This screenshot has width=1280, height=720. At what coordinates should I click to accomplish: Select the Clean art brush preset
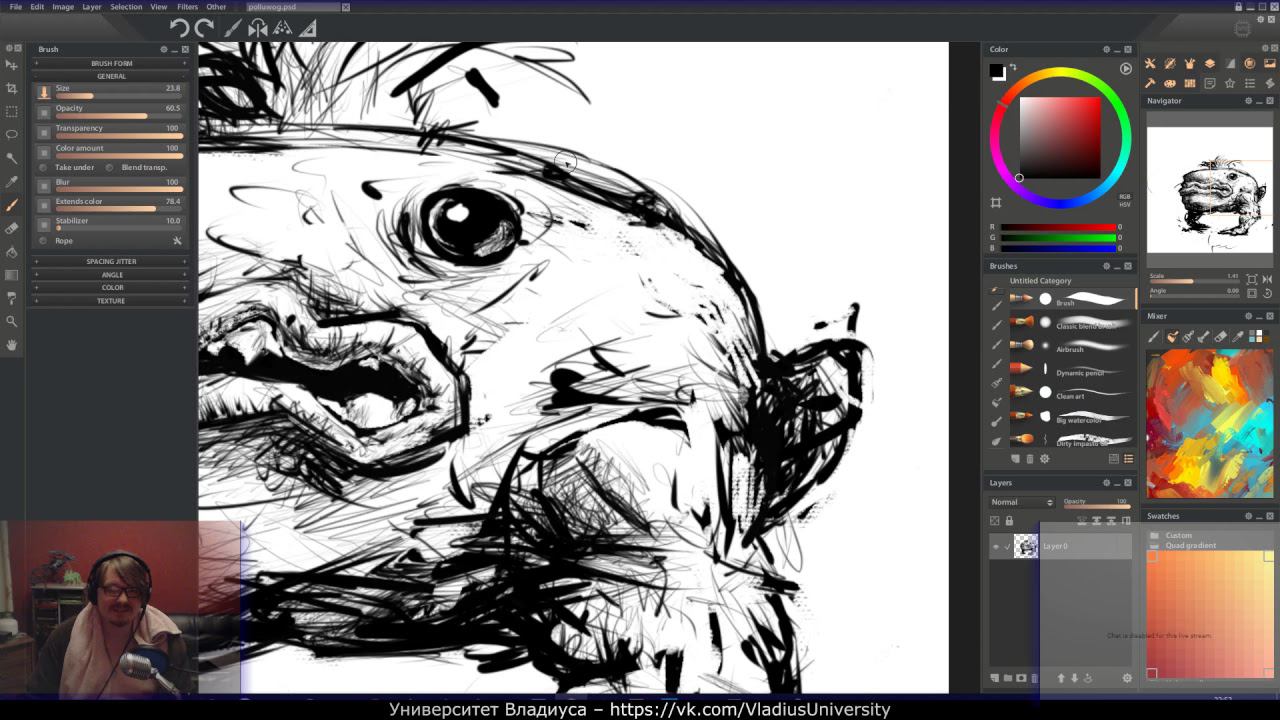tap(1071, 394)
